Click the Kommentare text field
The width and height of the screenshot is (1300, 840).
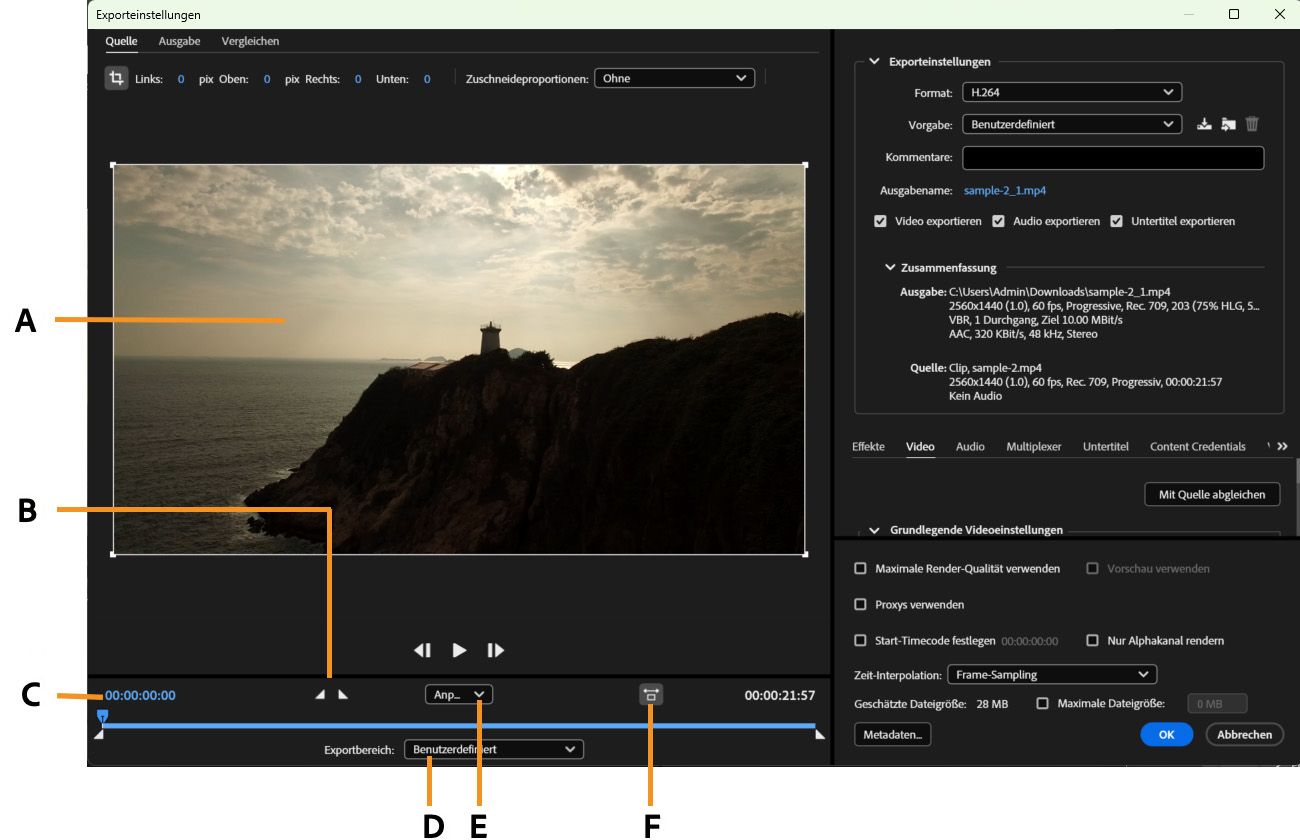[1112, 158]
